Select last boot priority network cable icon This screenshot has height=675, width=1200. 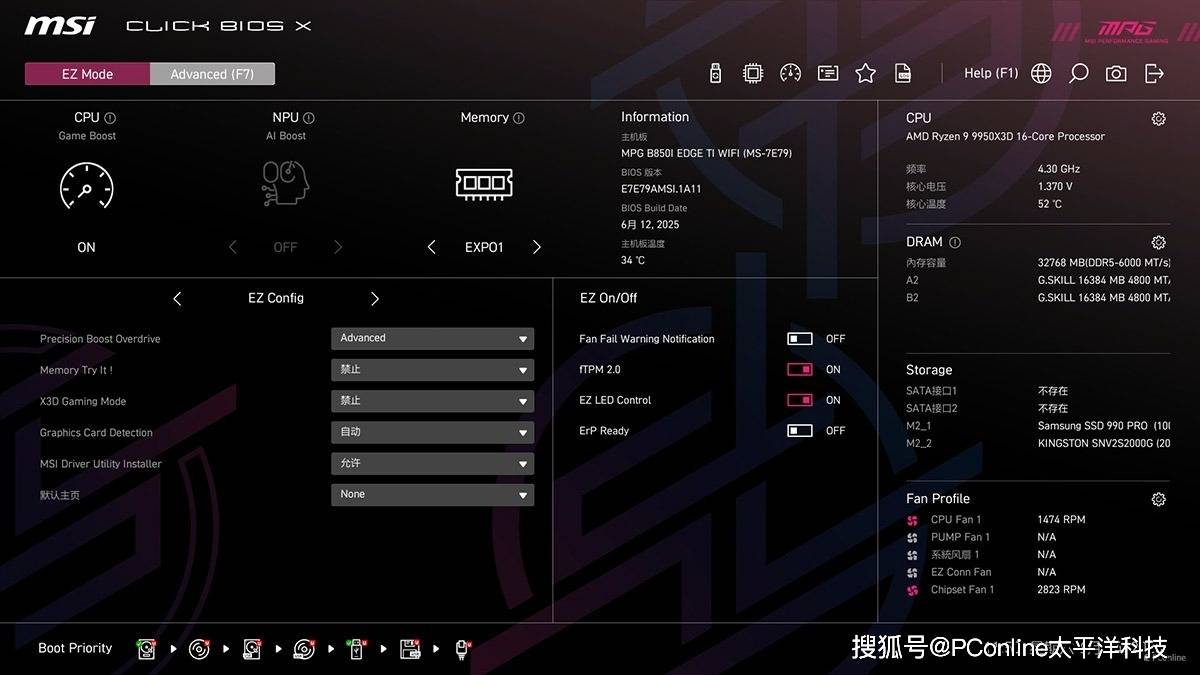tap(463, 649)
